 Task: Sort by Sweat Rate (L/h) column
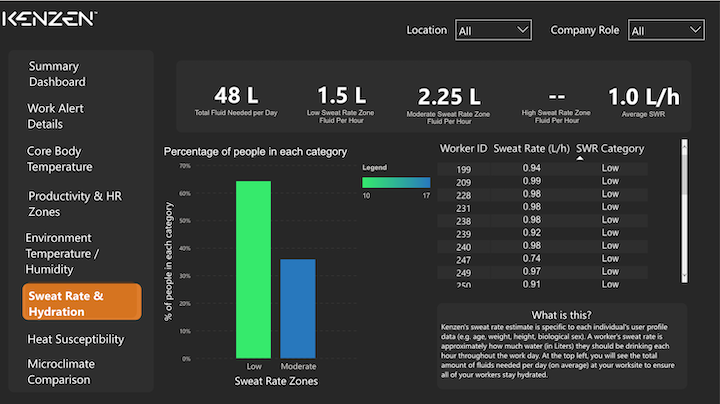(x=532, y=149)
